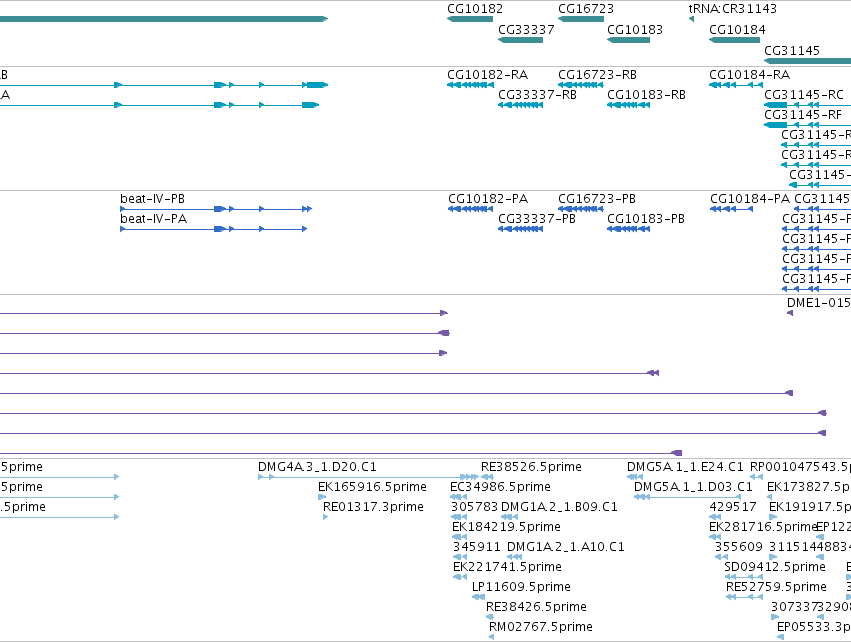Click the DMG5A1_1.D03.C1 alignment glyph

(687, 497)
